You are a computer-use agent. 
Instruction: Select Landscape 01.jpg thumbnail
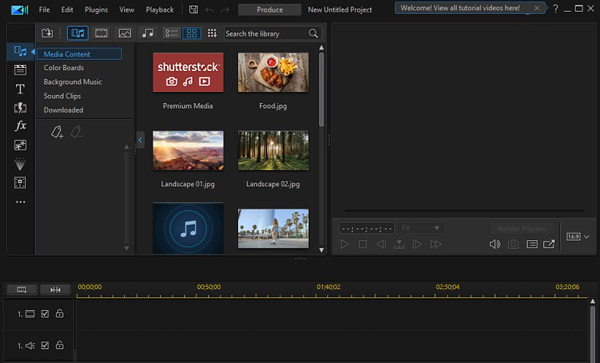pos(188,150)
